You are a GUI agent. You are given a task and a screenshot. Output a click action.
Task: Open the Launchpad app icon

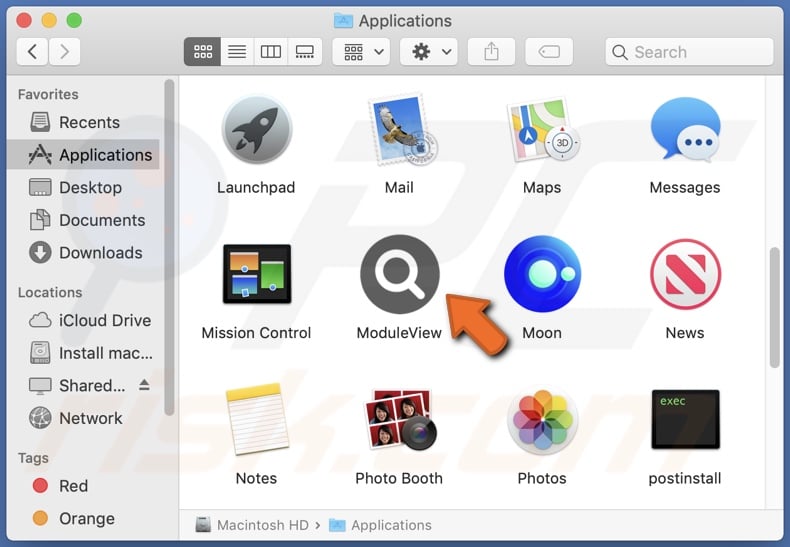[257, 130]
